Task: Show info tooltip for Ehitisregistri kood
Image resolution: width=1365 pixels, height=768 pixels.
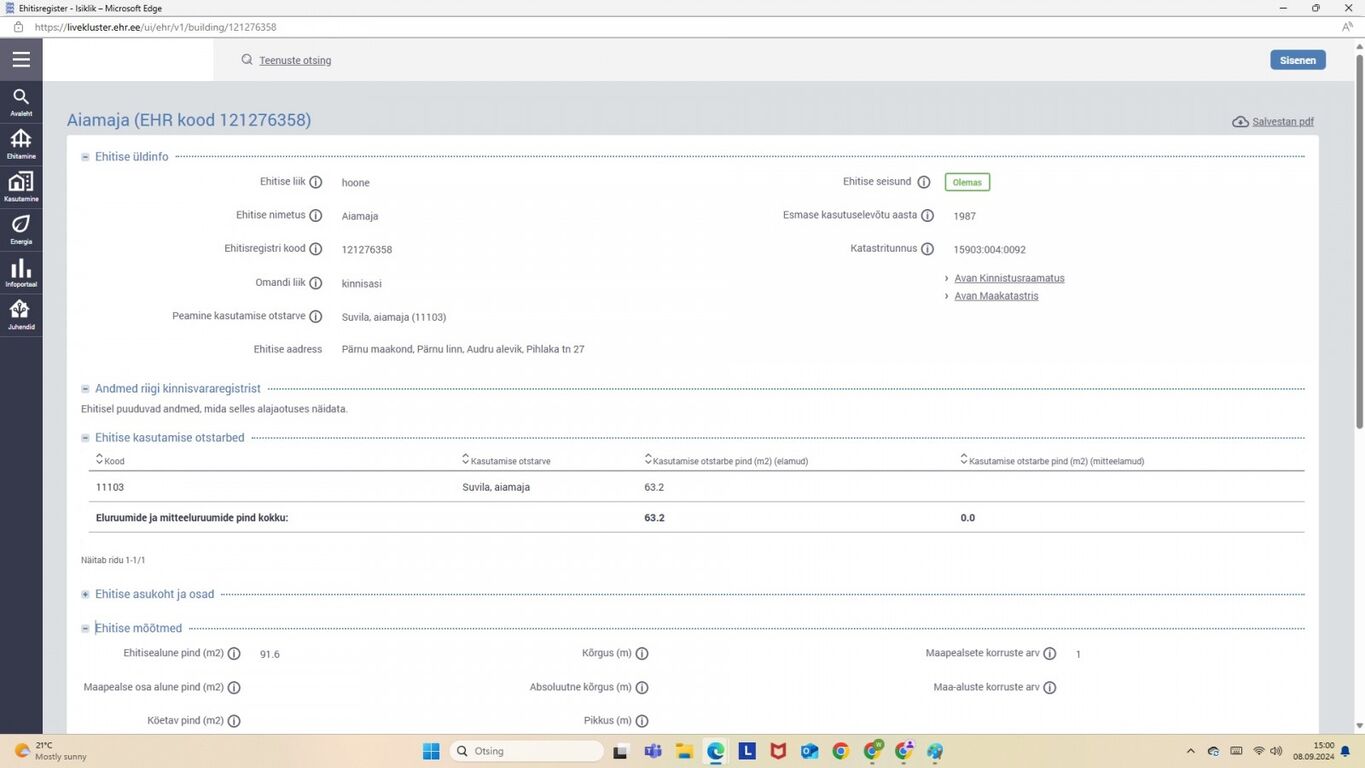Action: coord(316,249)
